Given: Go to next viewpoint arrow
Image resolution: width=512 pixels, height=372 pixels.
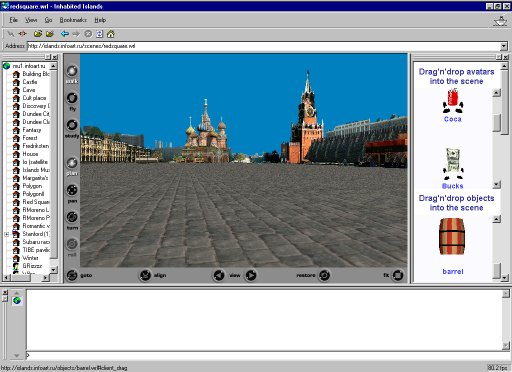Looking at the screenshot, I should click(251, 275).
